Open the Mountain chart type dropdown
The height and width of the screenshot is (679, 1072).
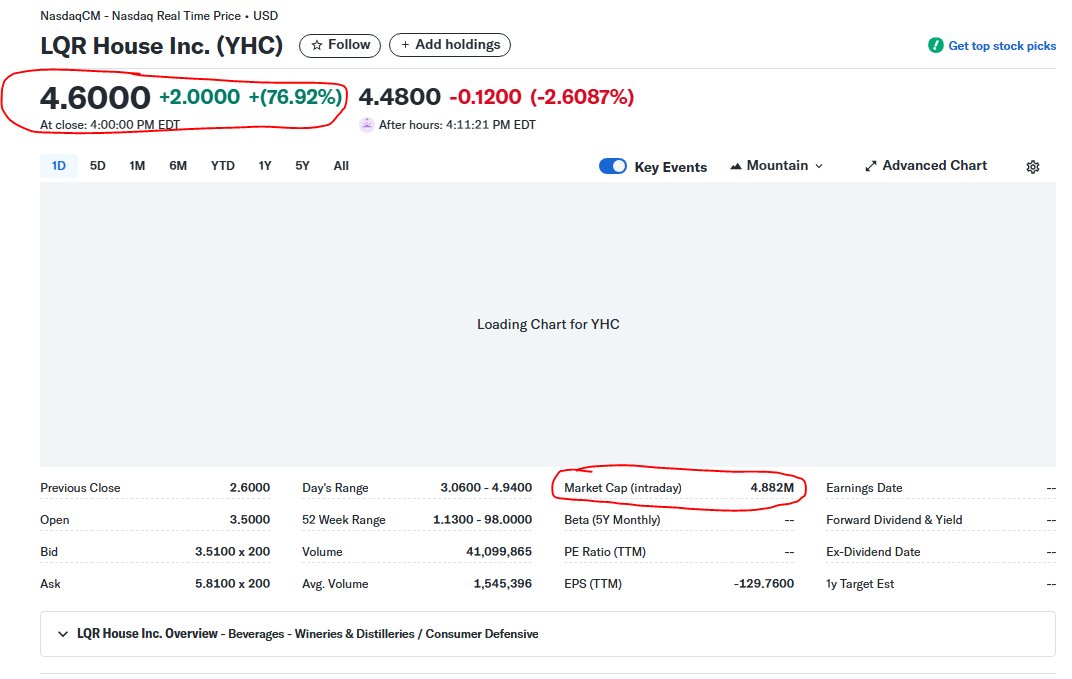coord(777,165)
